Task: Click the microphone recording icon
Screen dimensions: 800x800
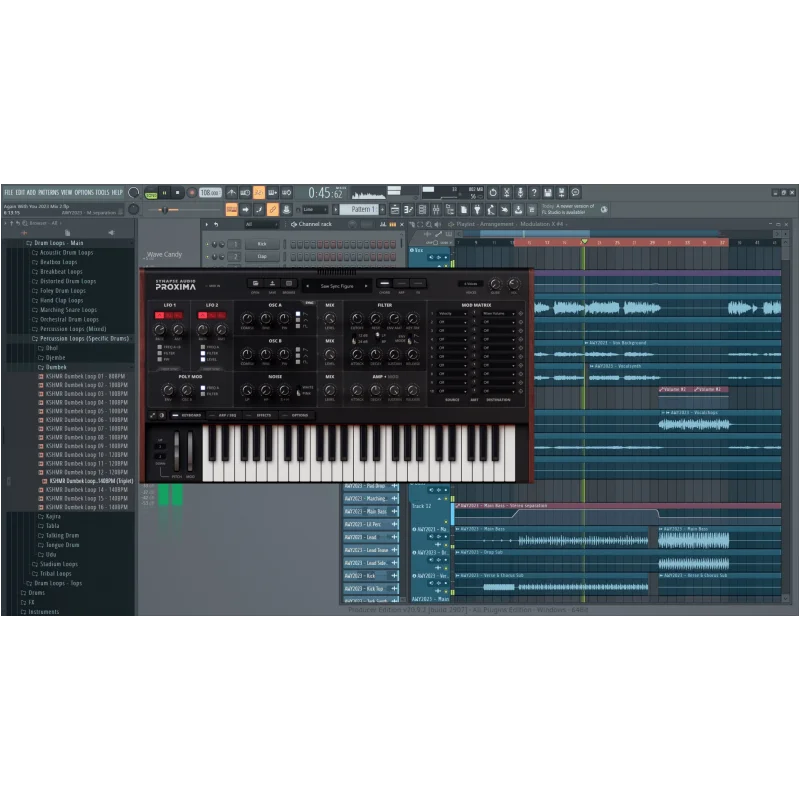Action: (x=520, y=192)
